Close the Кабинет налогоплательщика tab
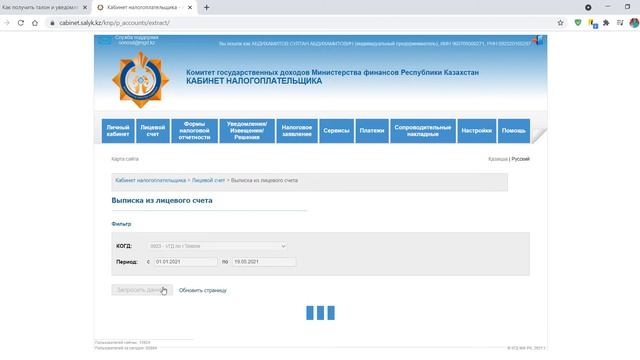 click(x=190, y=7)
